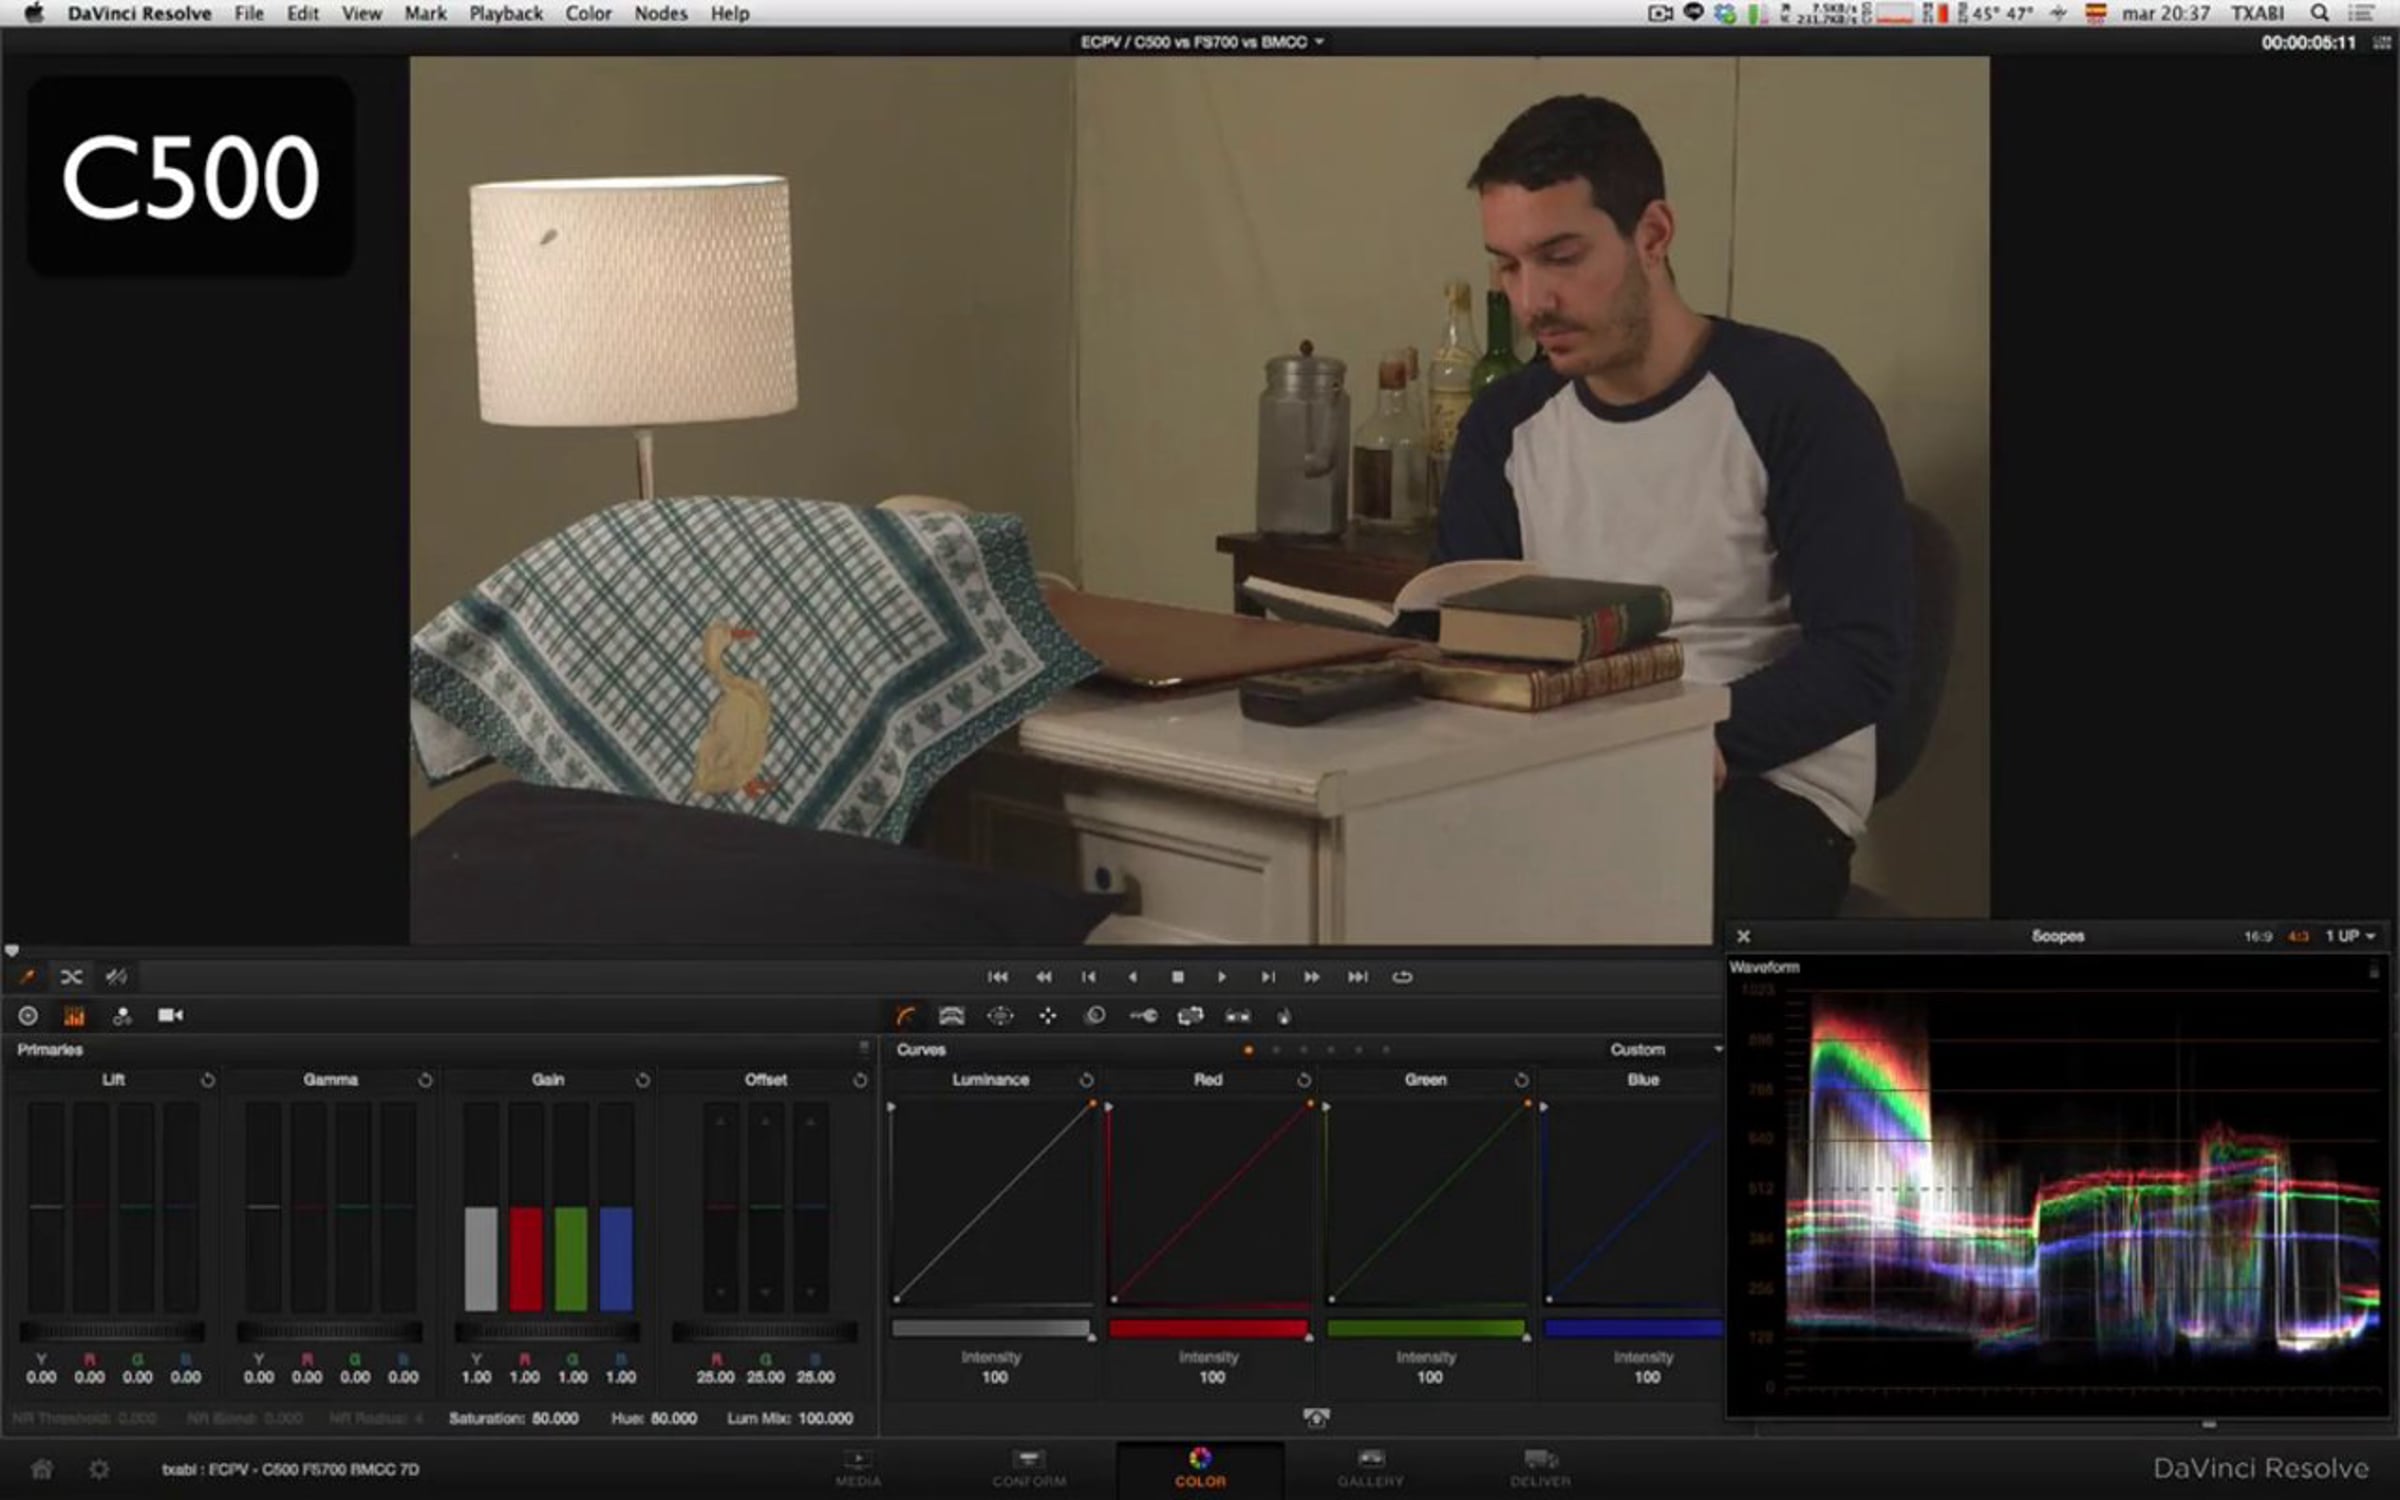Open the 1 UP scopes layout dropdown
Screen dimensions: 2400x1500
(2350, 937)
